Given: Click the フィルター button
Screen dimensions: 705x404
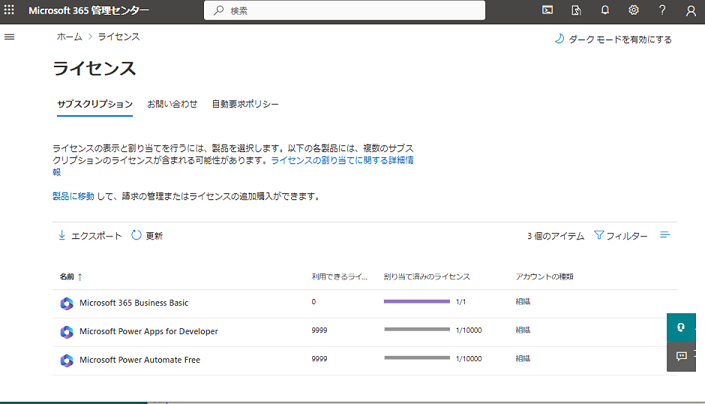Looking at the screenshot, I should click(x=621, y=235).
